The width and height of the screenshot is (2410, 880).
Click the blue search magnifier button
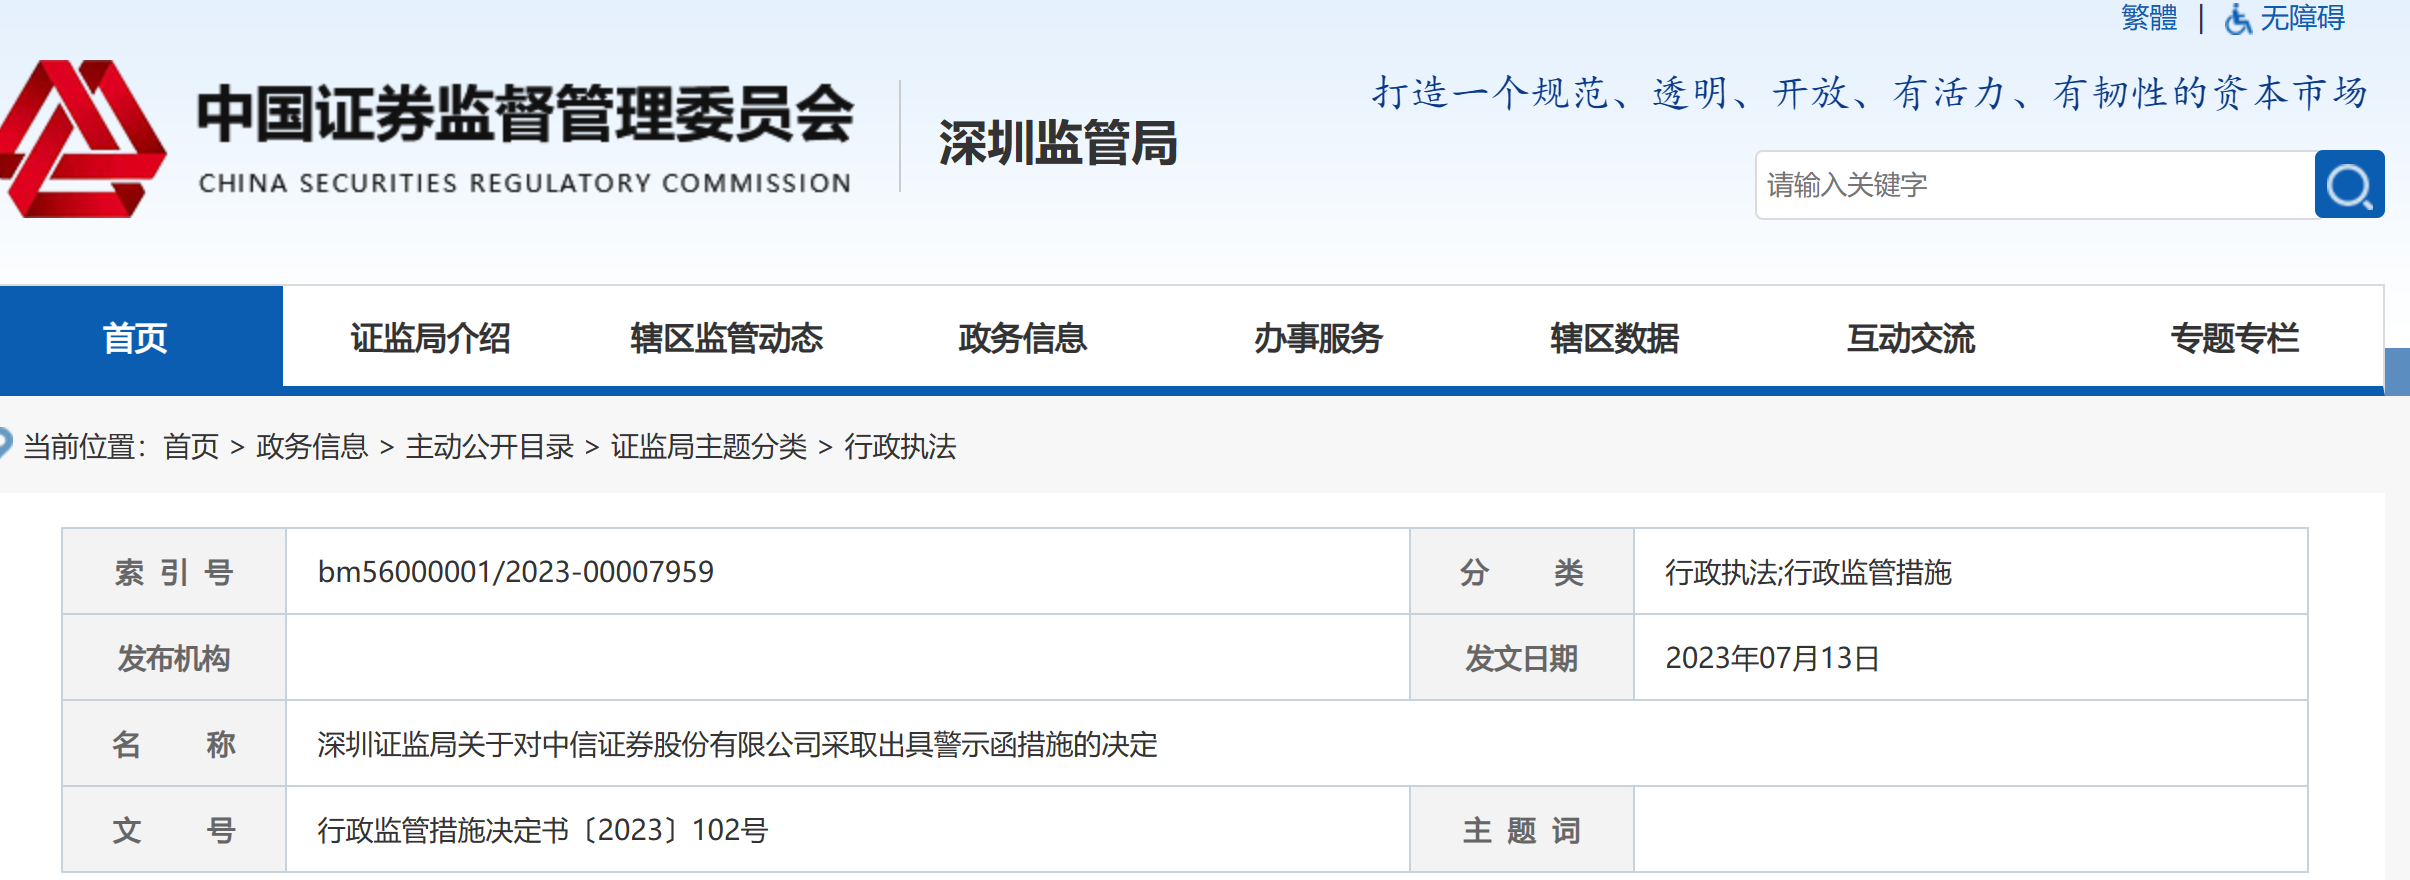[2349, 185]
